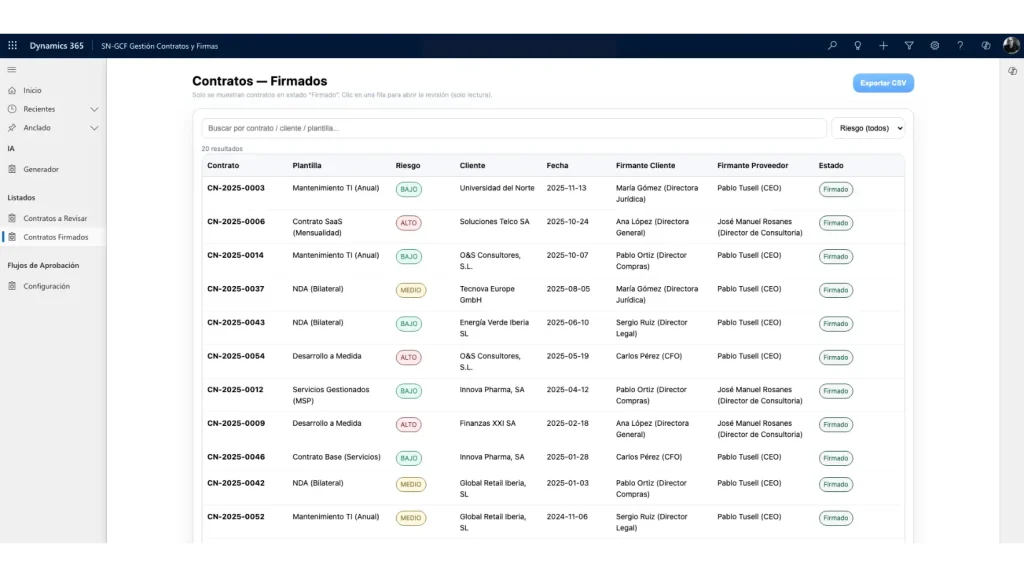Viewport: 1024px width, 577px height.
Task: Expand the Anclado section chevron
Action: click(94, 128)
